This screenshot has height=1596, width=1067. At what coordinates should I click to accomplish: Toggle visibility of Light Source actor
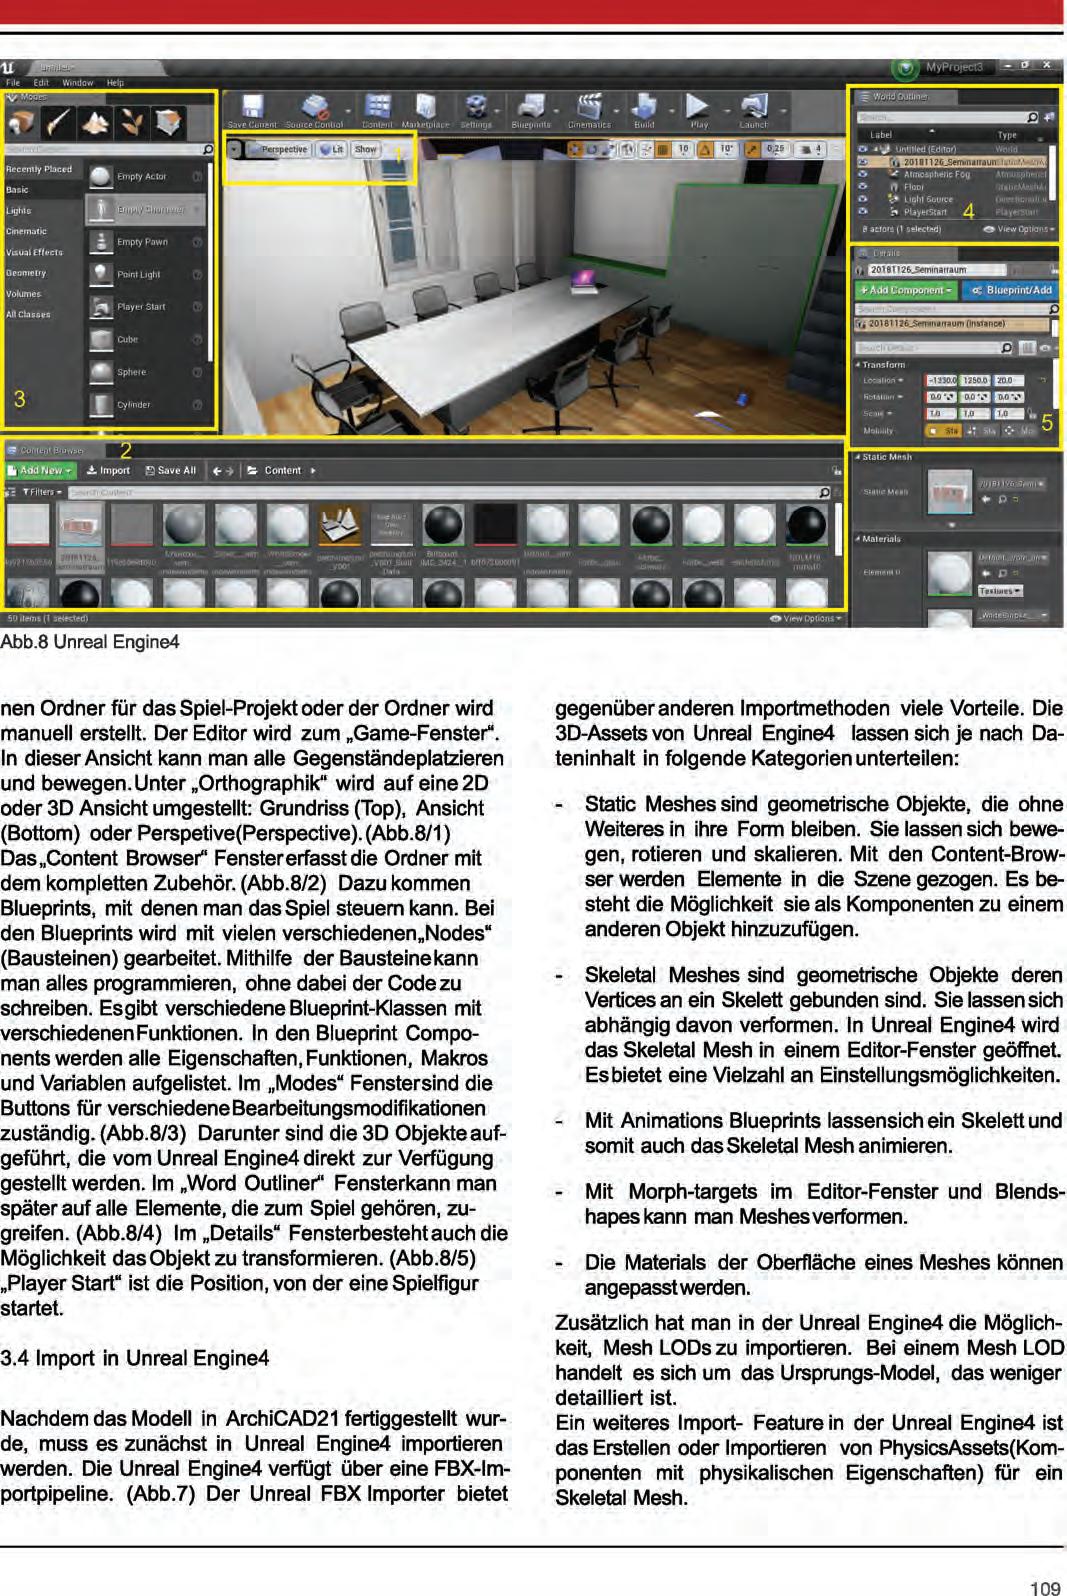coord(864,199)
